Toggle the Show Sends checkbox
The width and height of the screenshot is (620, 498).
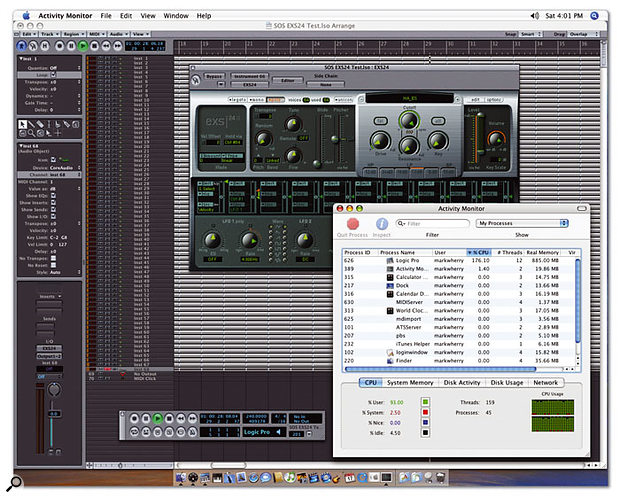(x=53, y=210)
